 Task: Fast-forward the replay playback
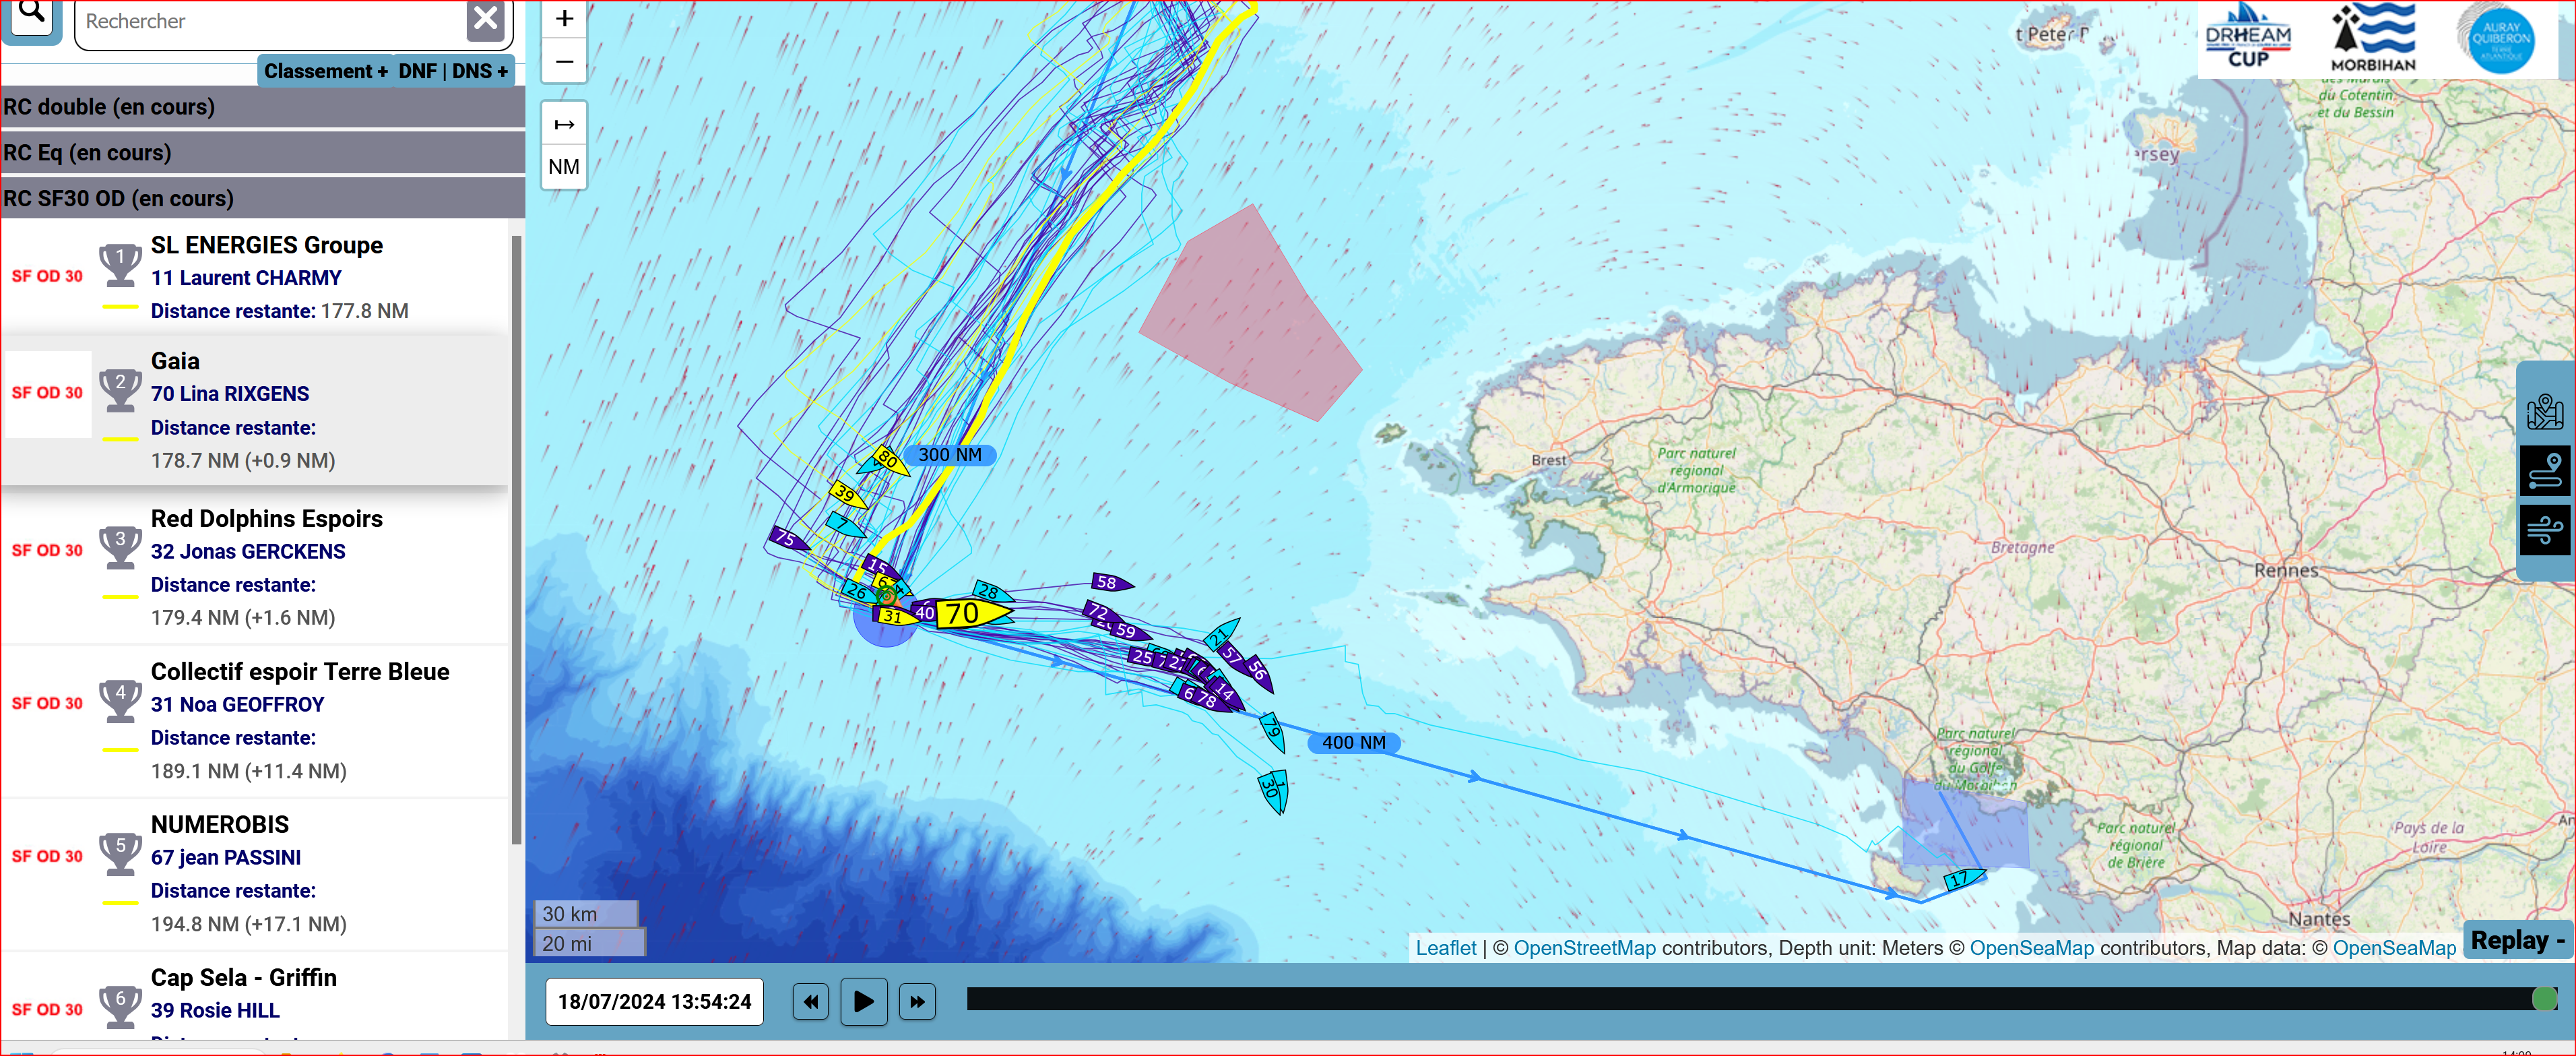coord(917,1001)
